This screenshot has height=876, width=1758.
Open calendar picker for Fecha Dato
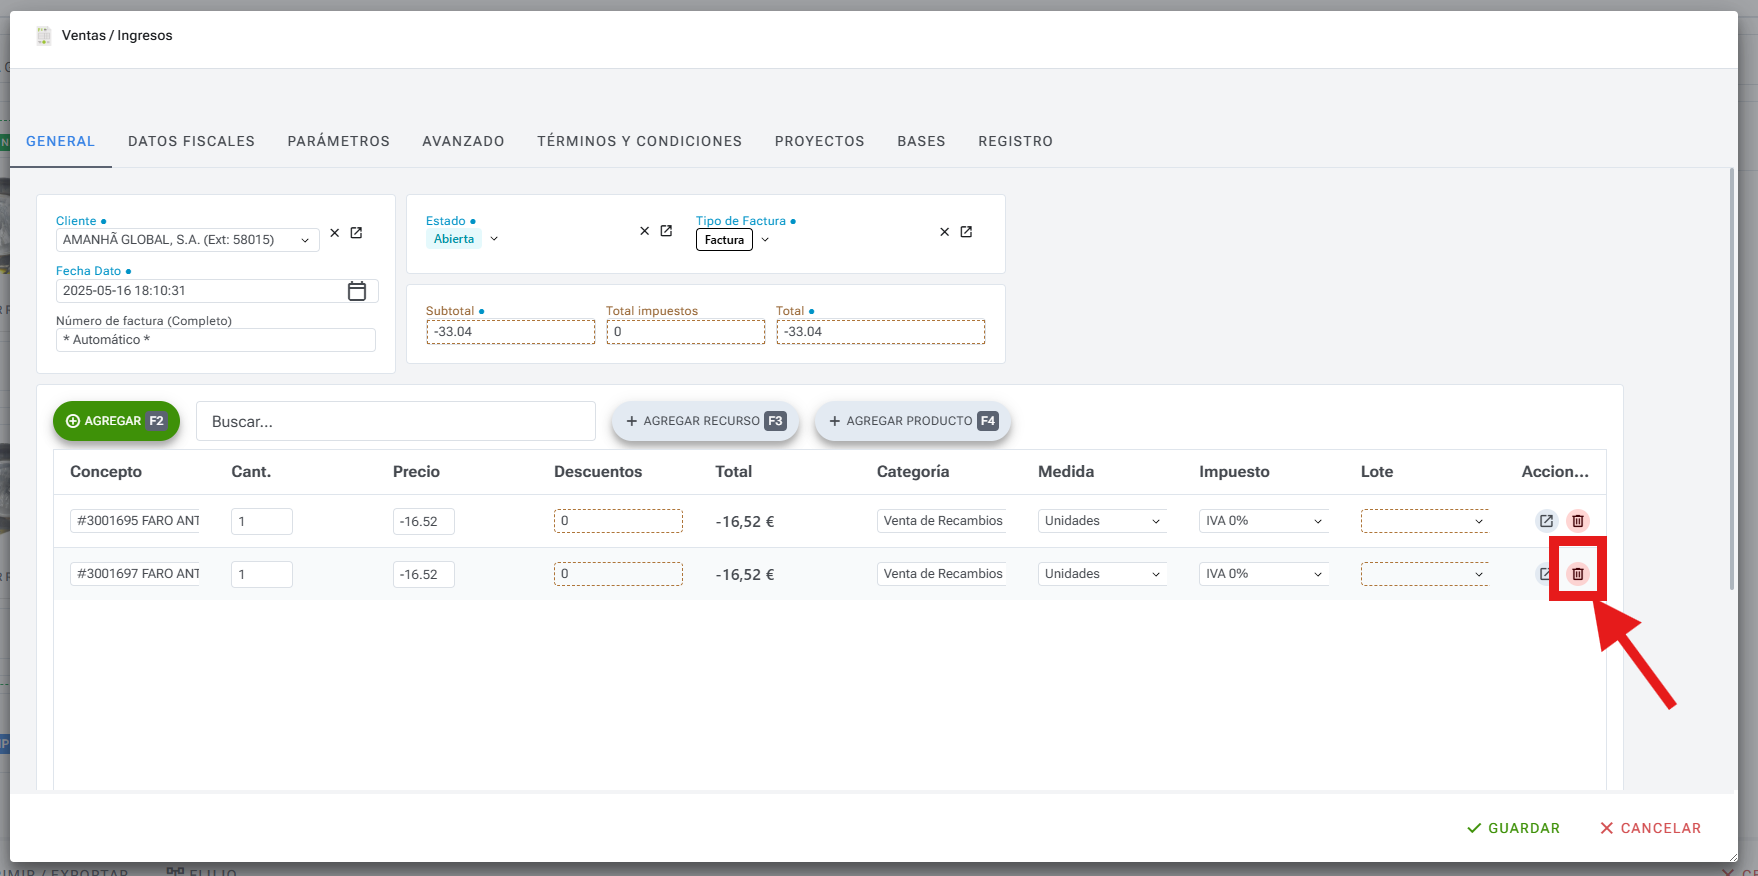pos(357,291)
